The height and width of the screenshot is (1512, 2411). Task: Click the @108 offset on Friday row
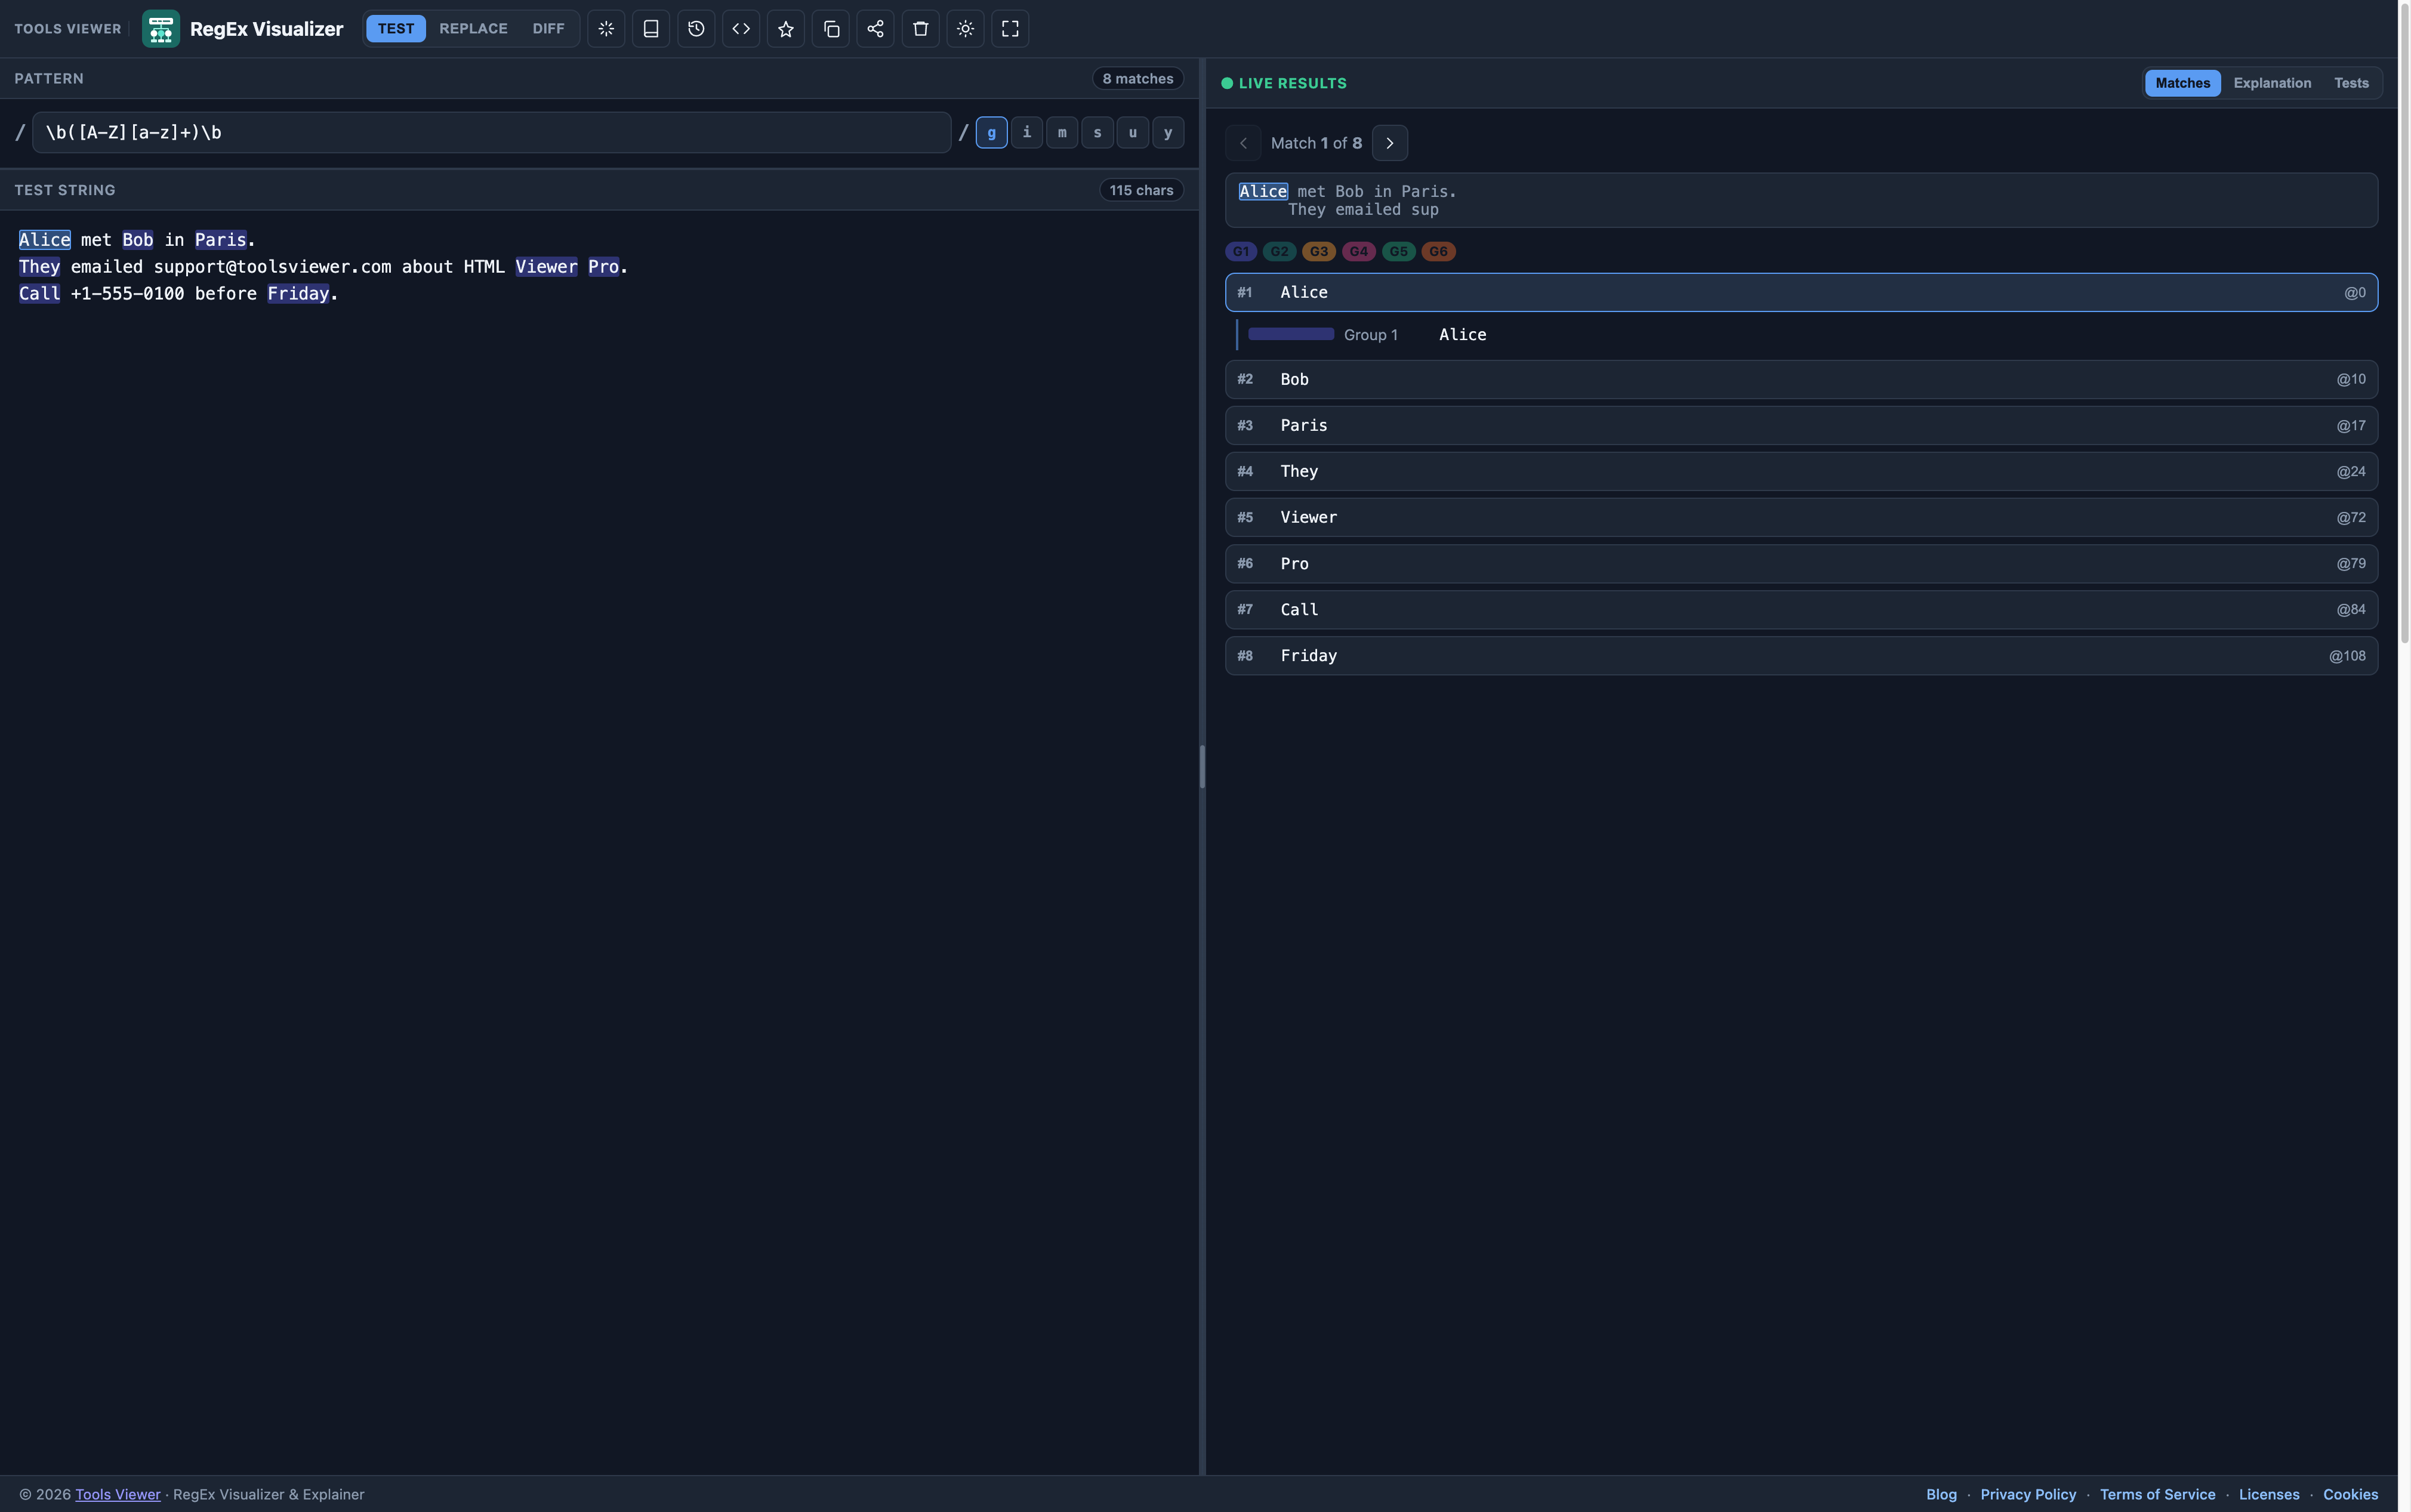point(2348,656)
